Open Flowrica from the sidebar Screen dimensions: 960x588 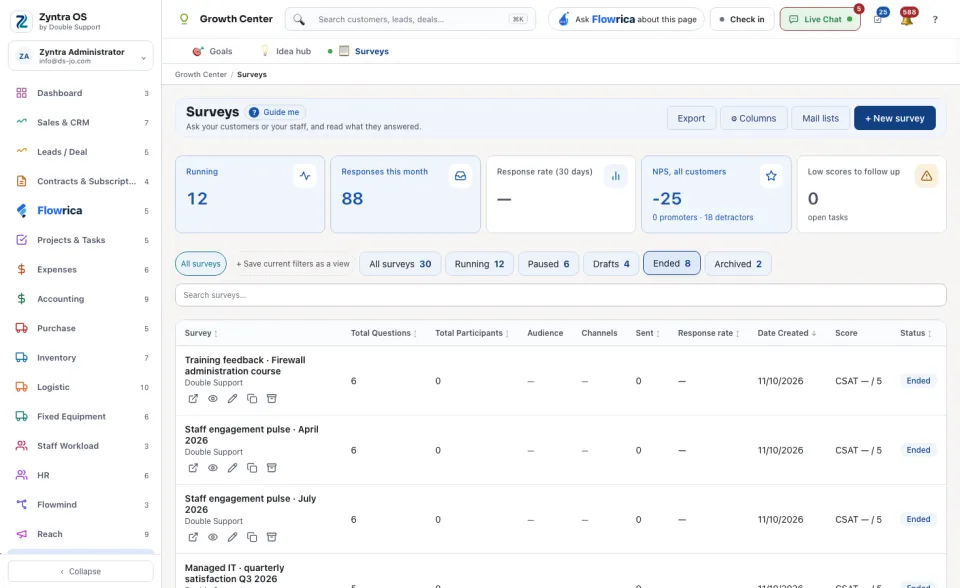81,211
